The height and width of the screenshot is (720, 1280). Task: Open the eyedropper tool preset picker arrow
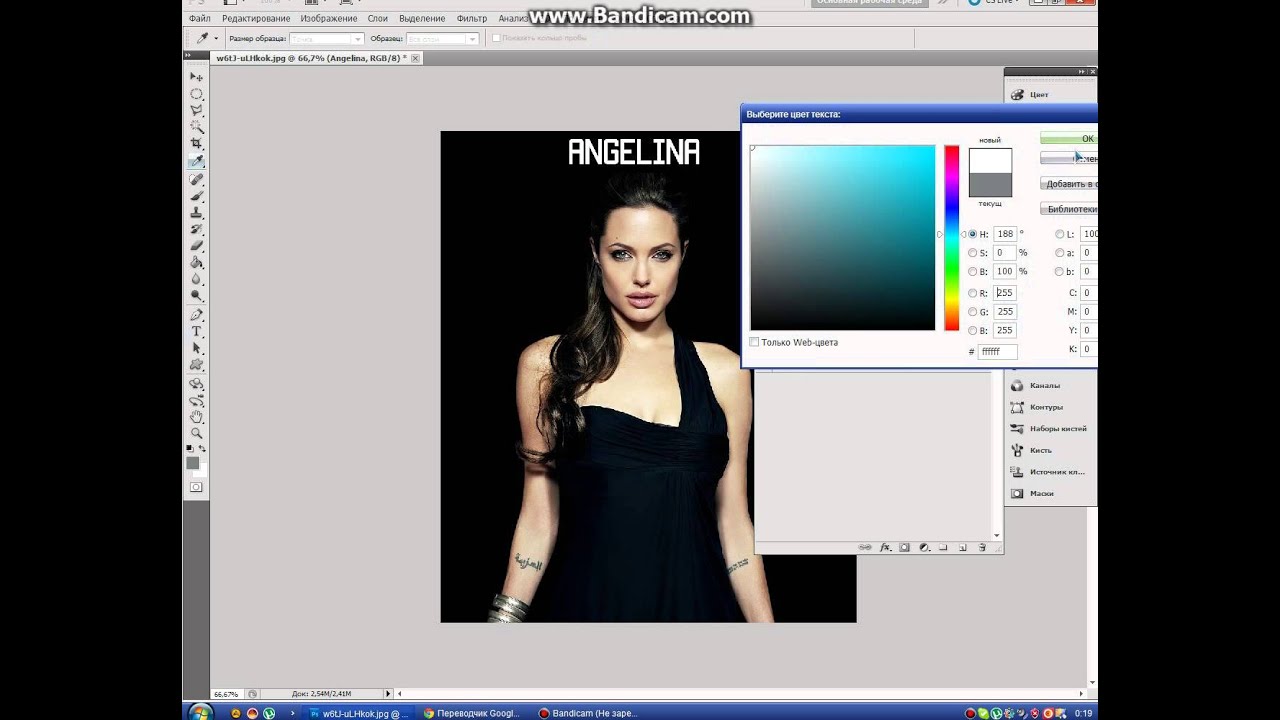click(x=216, y=38)
